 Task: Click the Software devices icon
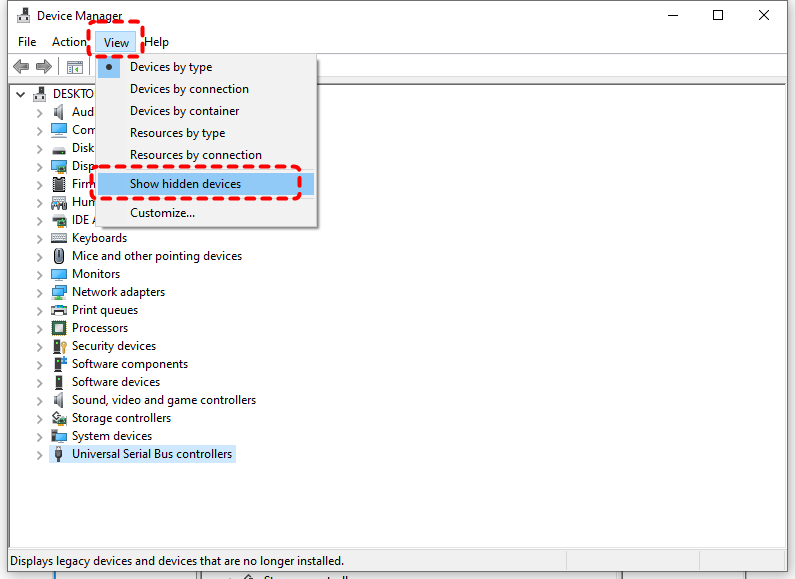59,382
